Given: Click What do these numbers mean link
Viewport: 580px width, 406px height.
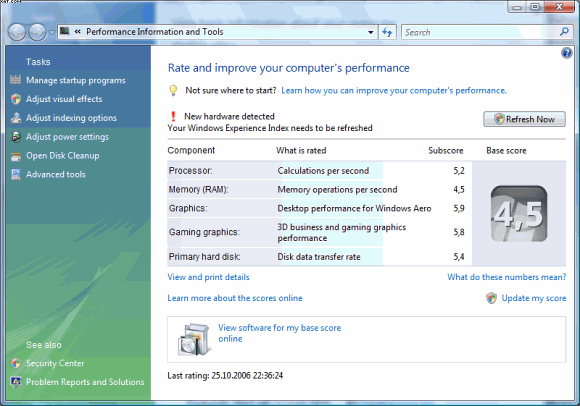Looking at the screenshot, I should point(506,277).
